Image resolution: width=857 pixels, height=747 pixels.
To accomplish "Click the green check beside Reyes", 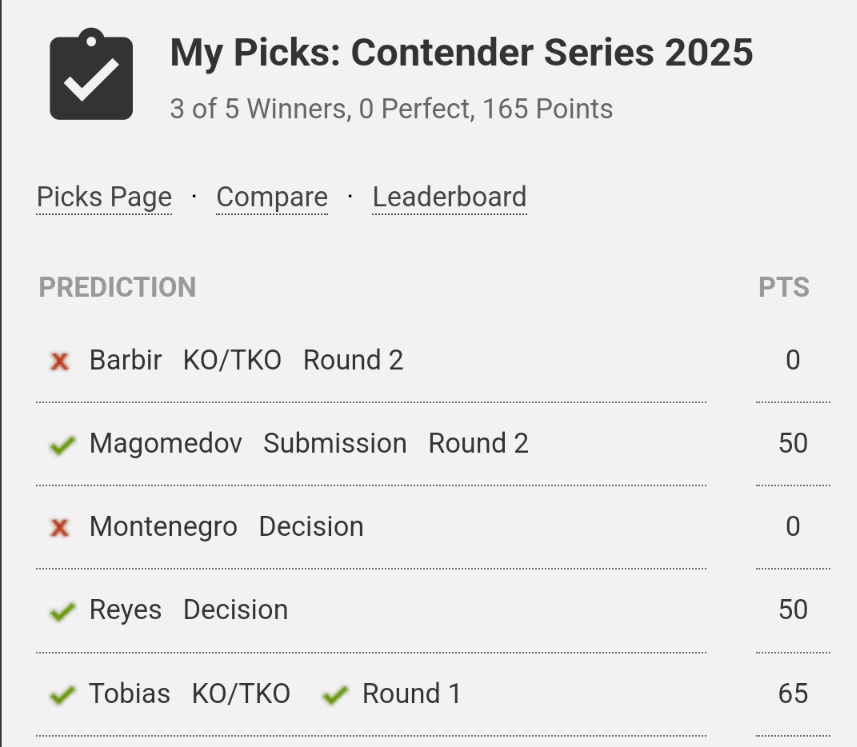I will (62, 611).
